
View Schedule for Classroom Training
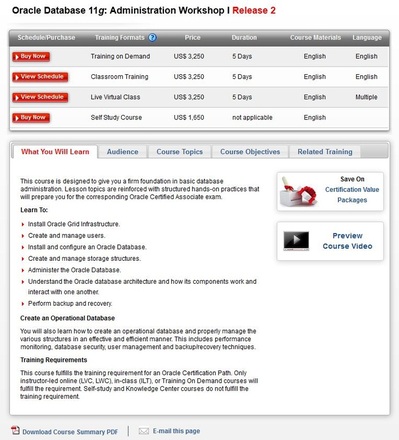(x=40, y=77)
